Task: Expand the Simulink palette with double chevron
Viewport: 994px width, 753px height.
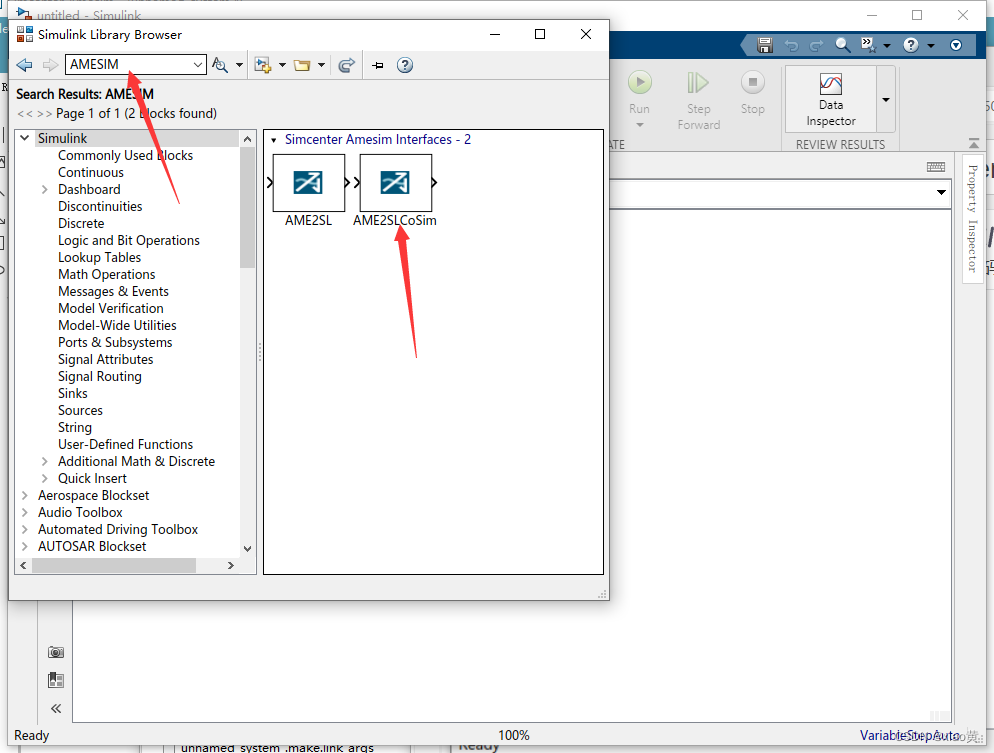Action: (56, 709)
